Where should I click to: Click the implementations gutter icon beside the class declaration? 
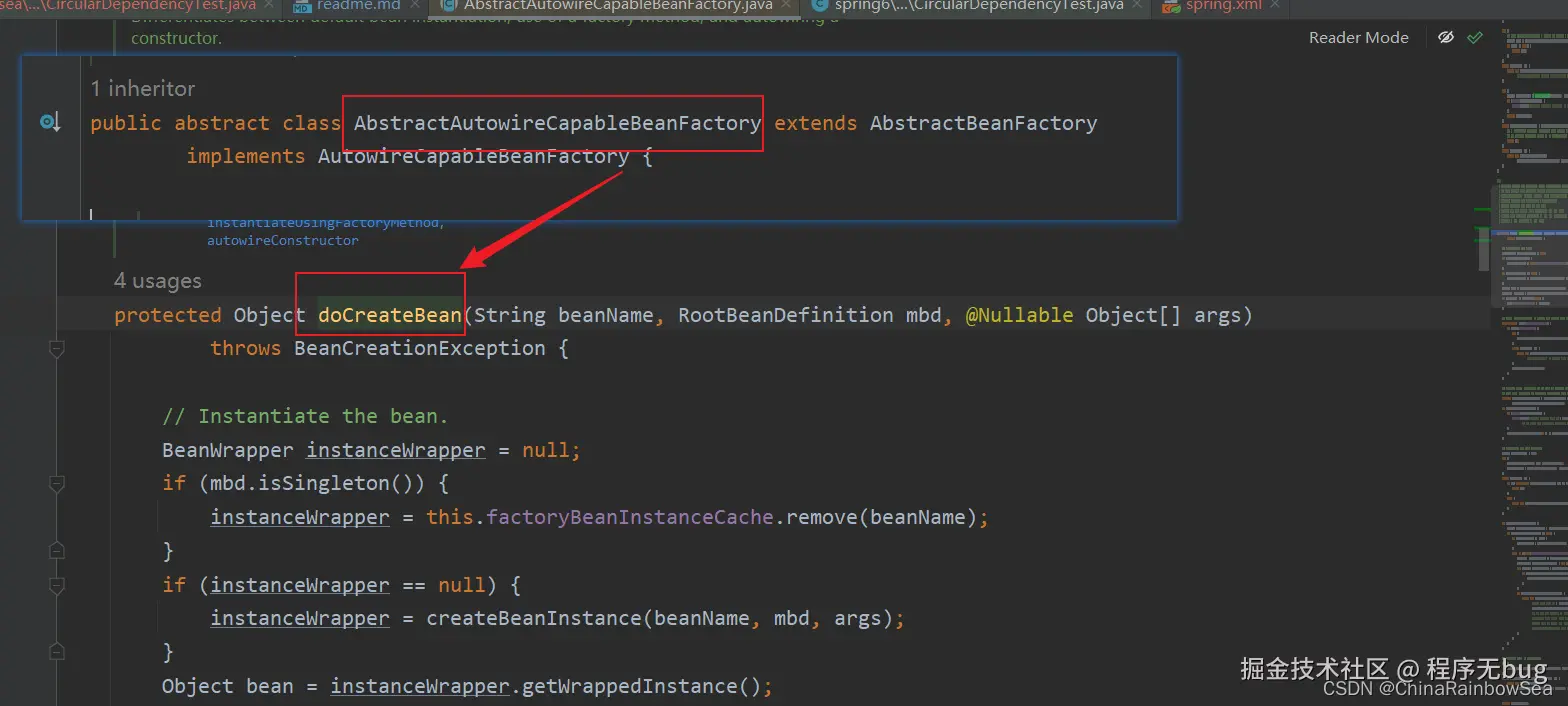pyautogui.click(x=50, y=123)
